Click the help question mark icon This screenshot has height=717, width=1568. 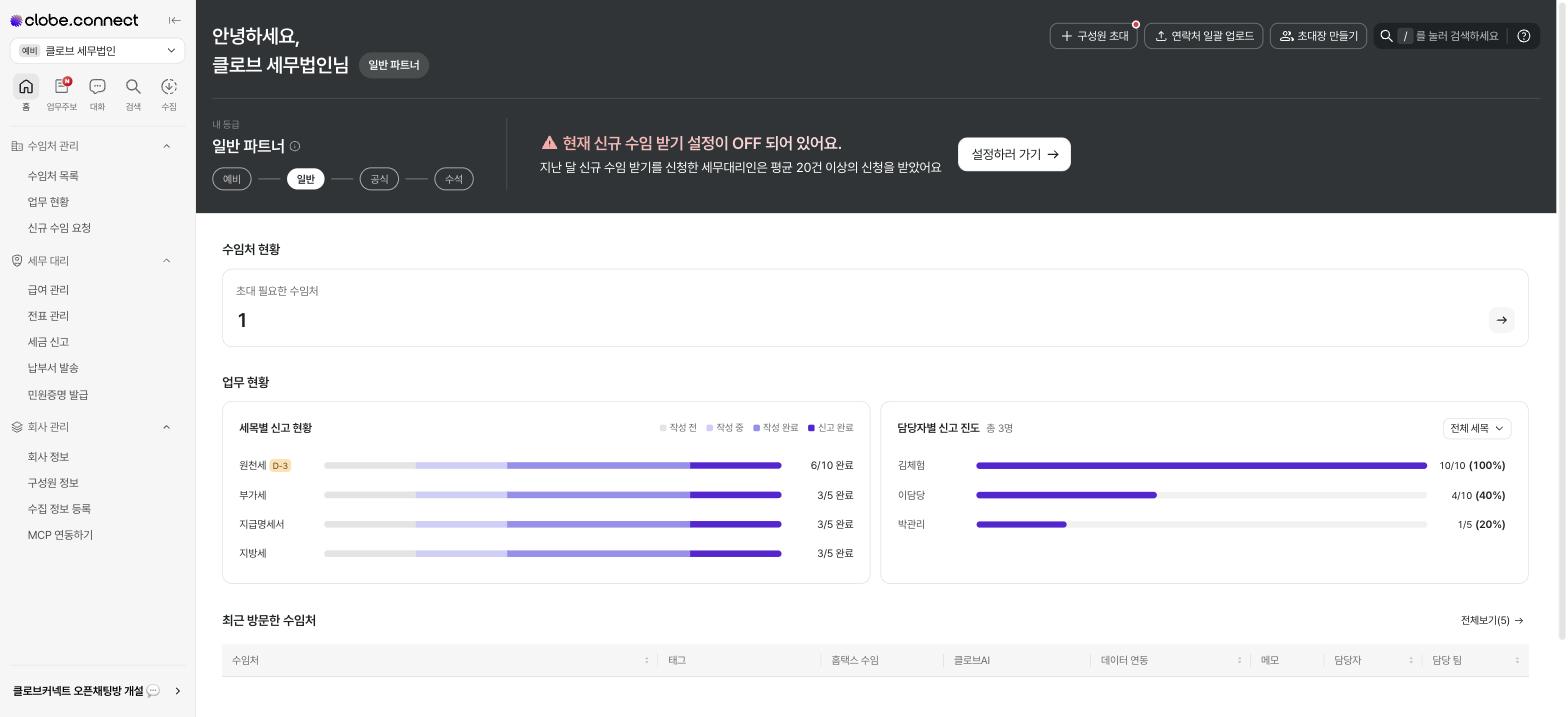coord(1524,36)
